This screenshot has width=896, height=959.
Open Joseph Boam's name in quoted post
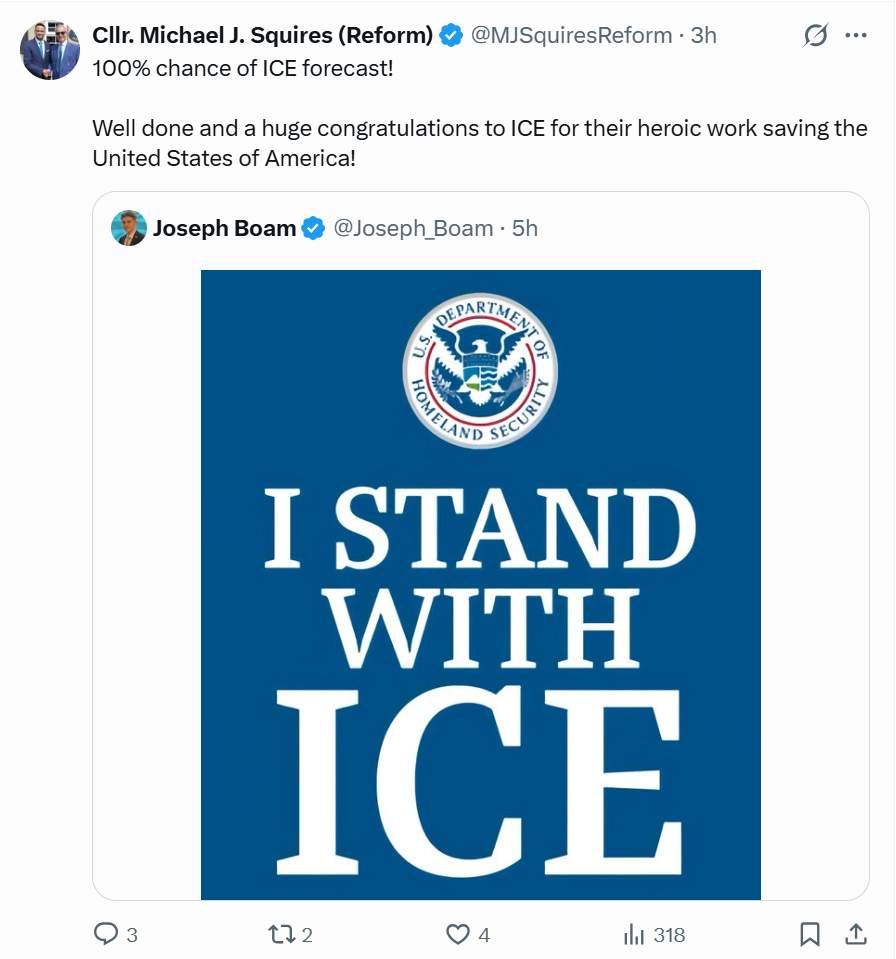tap(224, 228)
